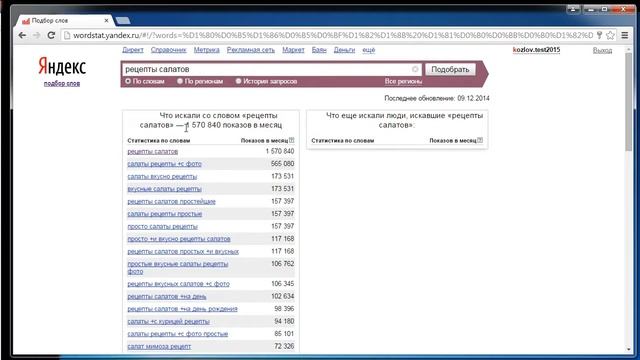The height and width of the screenshot is (360, 640).
Task: Clear the search field with the X icon
Action: click(415, 69)
